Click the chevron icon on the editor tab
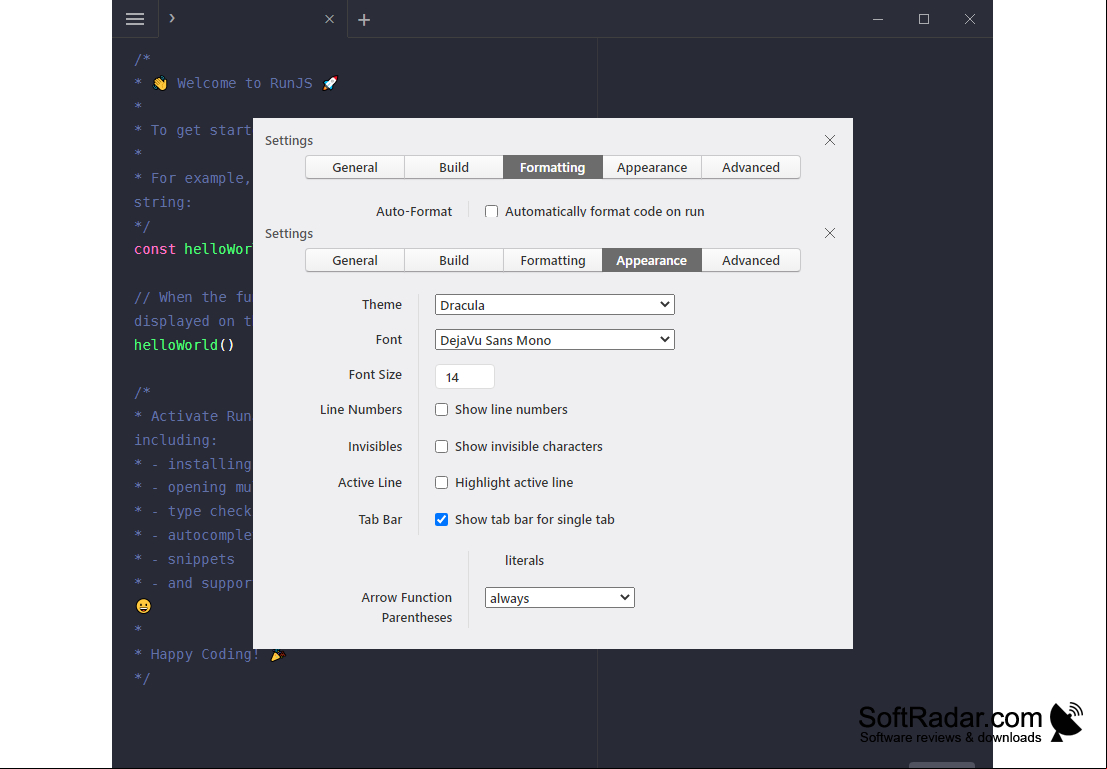 click(172, 18)
